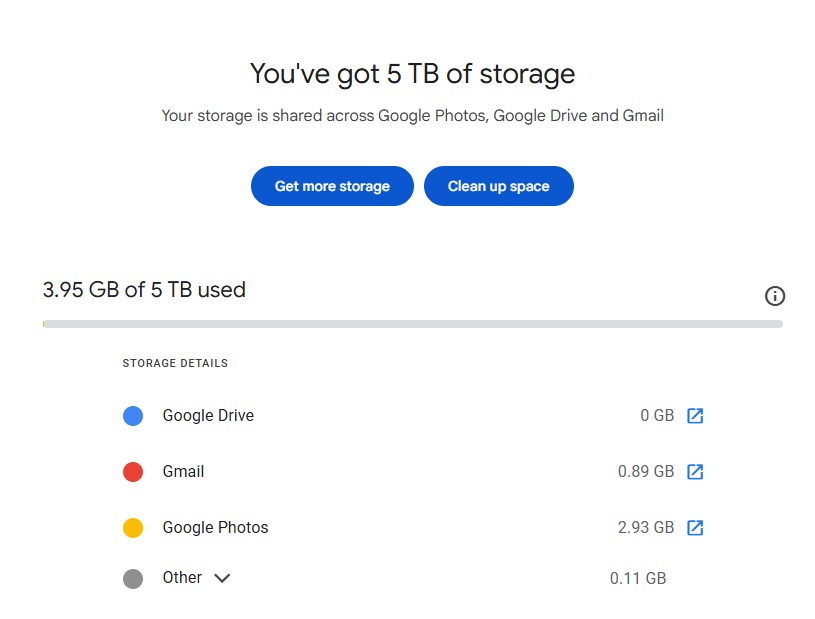Click the red Gmail color dot
This screenshot has height=619, width=815.
[133, 472]
